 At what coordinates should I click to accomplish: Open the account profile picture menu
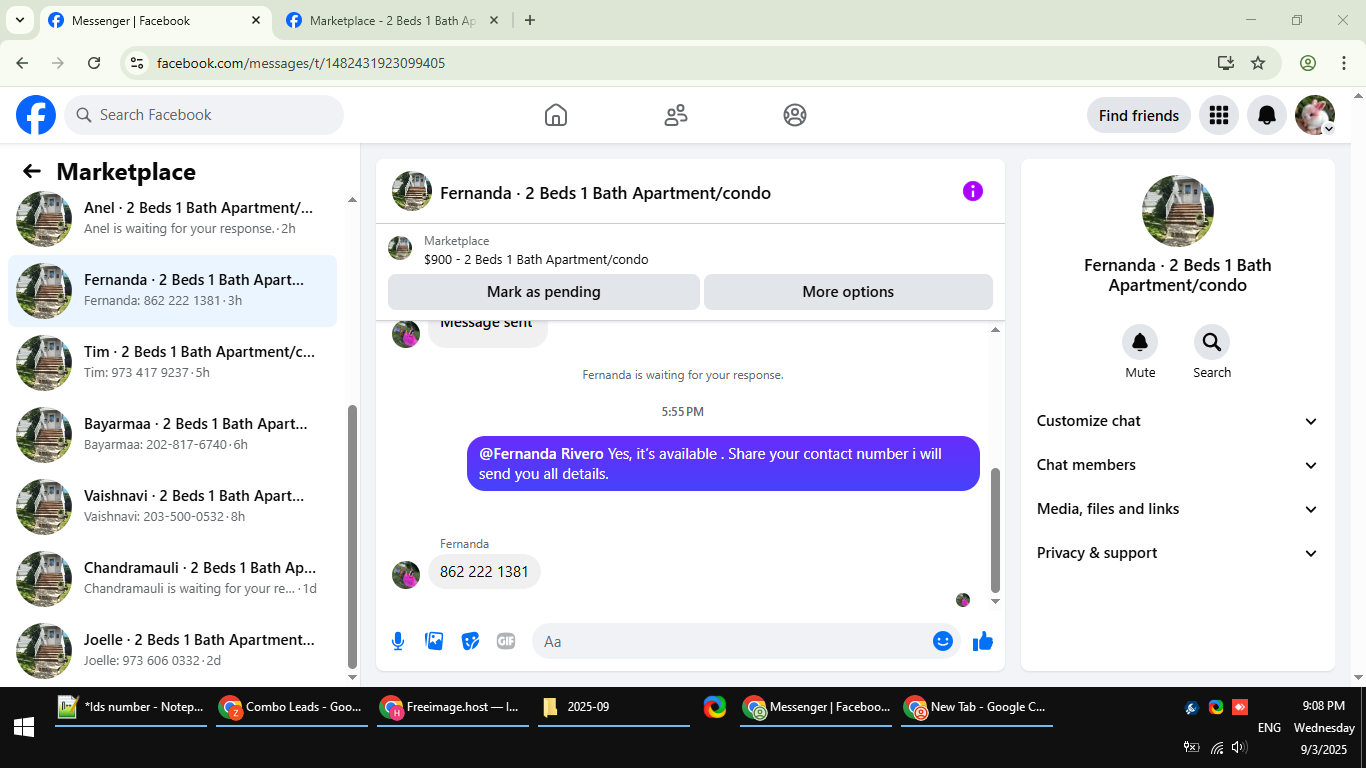pos(1315,115)
